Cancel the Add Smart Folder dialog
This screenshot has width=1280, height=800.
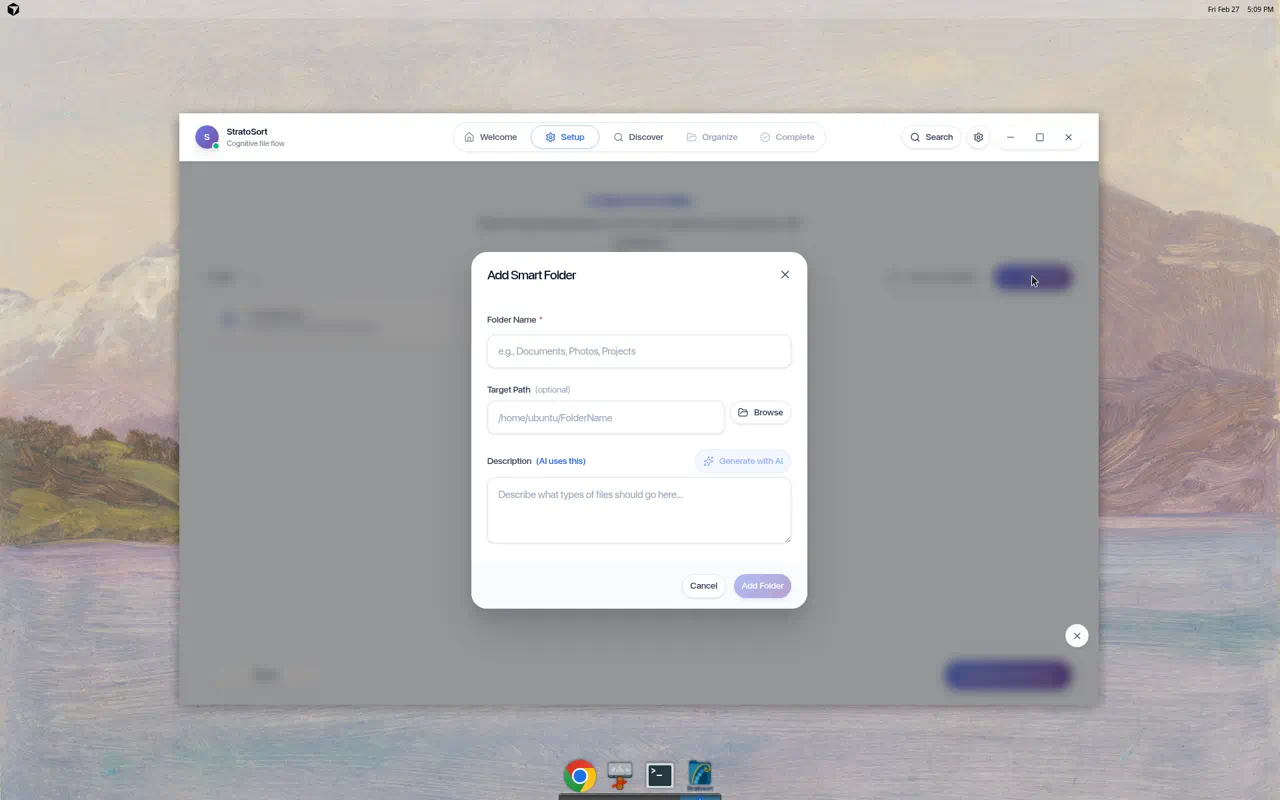[x=703, y=586]
